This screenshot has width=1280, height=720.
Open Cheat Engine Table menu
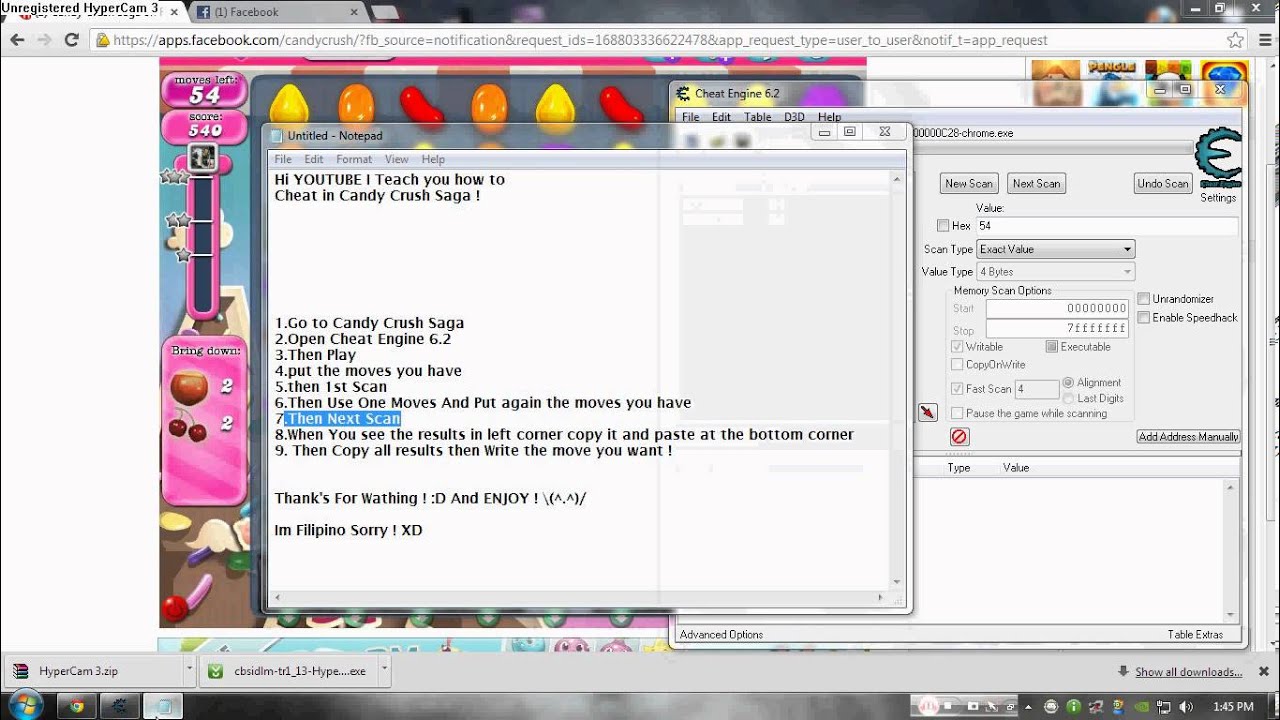click(x=758, y=117)
